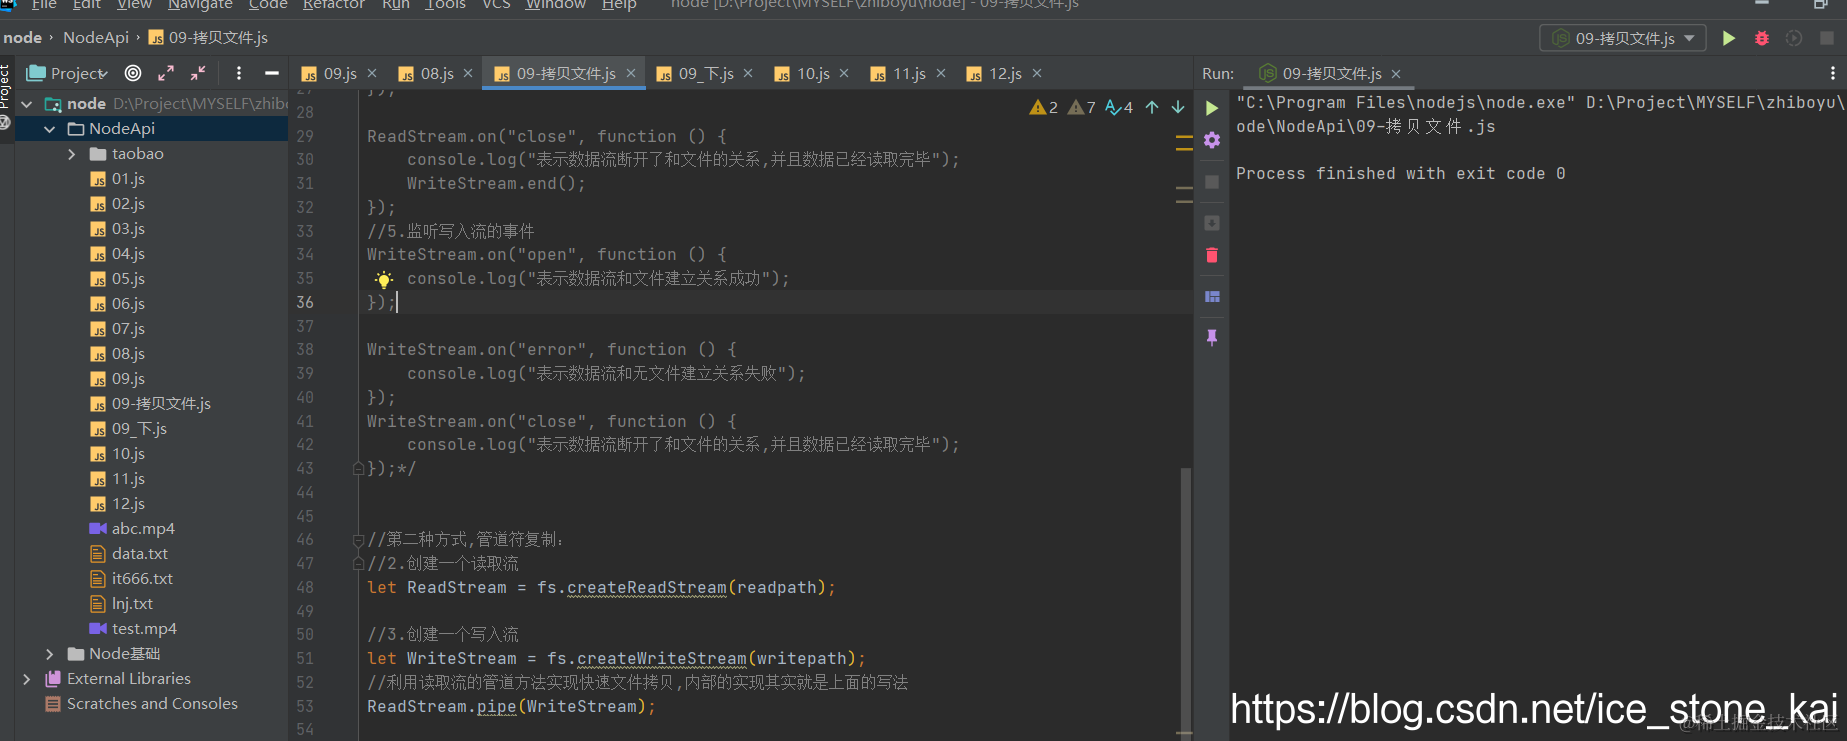The image size is (1847, 741).
Task: Open the Tools menu
Action: pyautogui.click(x=446, y=5)
